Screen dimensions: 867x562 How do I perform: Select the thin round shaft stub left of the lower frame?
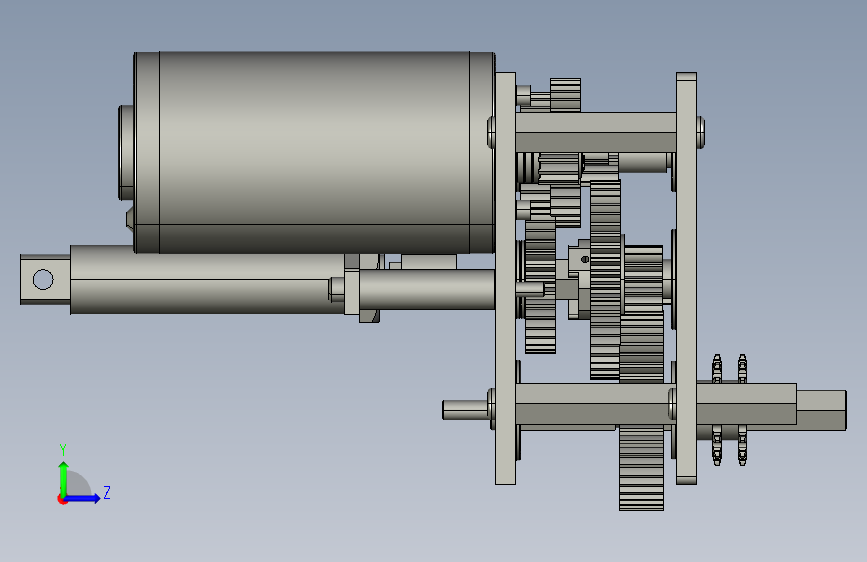click(465, 409)
